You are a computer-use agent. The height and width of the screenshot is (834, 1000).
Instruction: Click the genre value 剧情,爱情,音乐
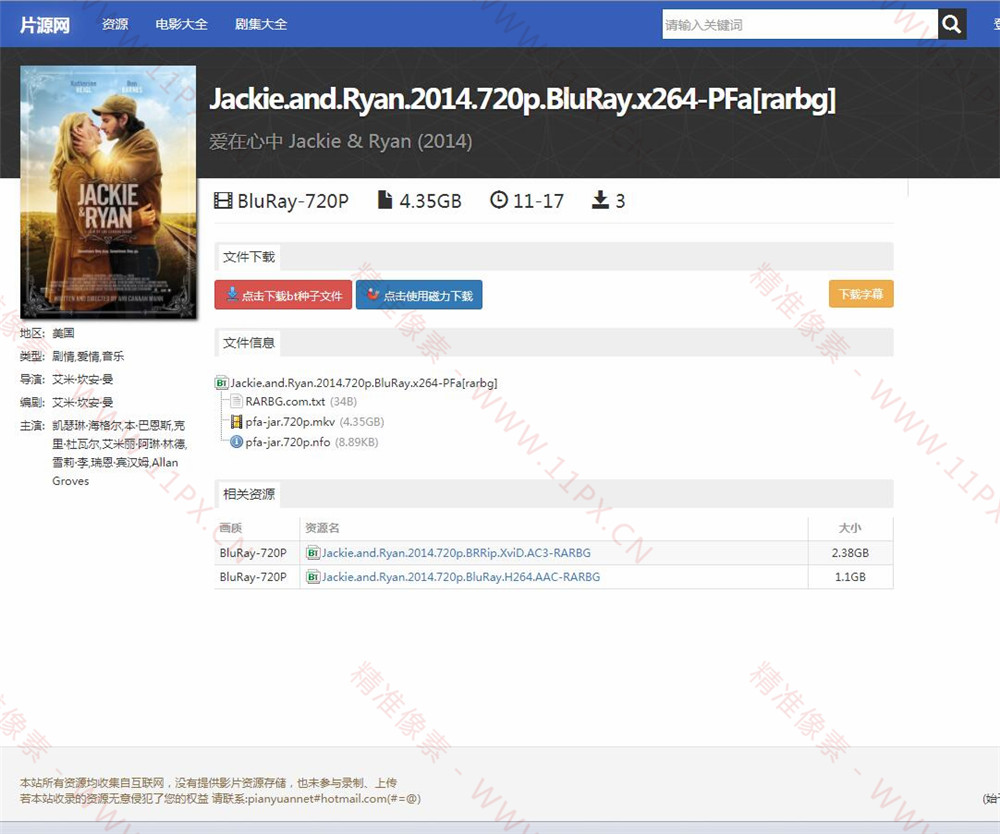[x=88, y=356]
